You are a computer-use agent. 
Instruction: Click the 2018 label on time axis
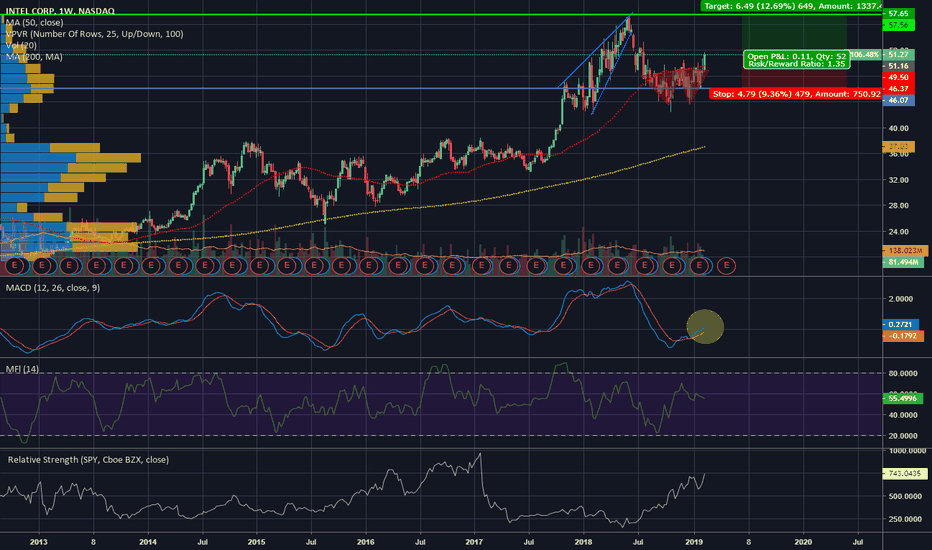[583, 542]
